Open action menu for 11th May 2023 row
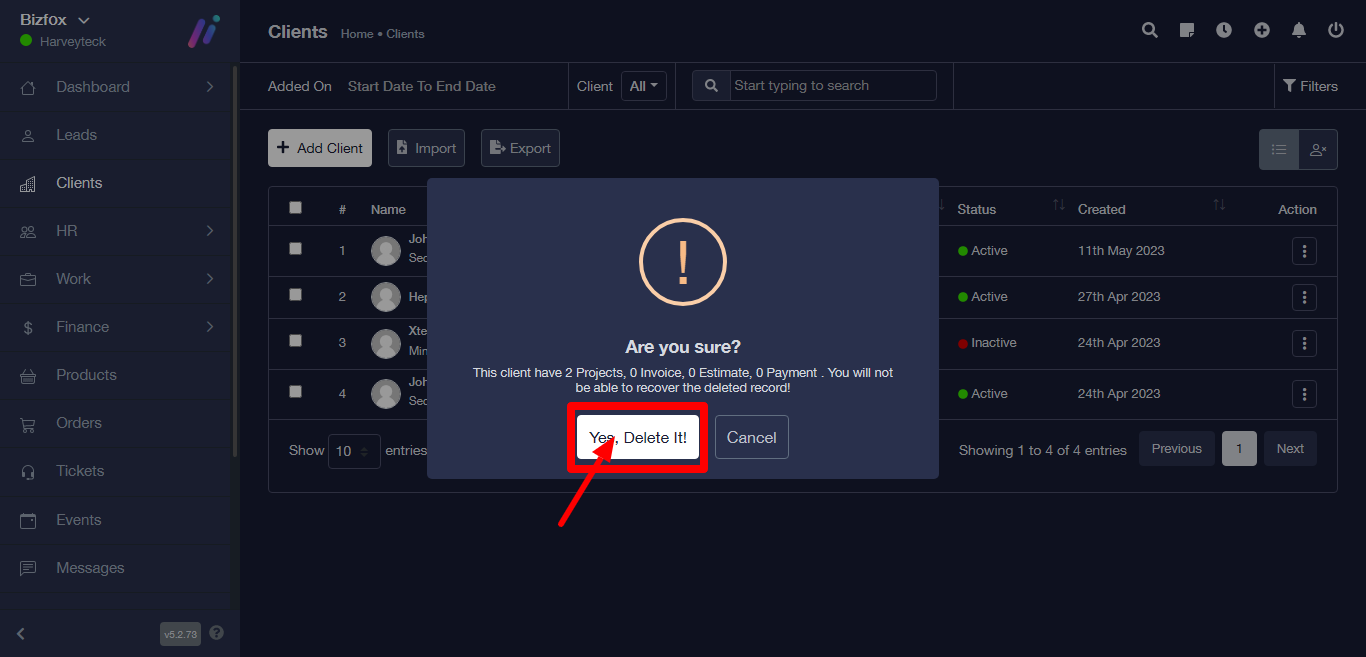This screenshot has height=657, width=1366. 1304,251
